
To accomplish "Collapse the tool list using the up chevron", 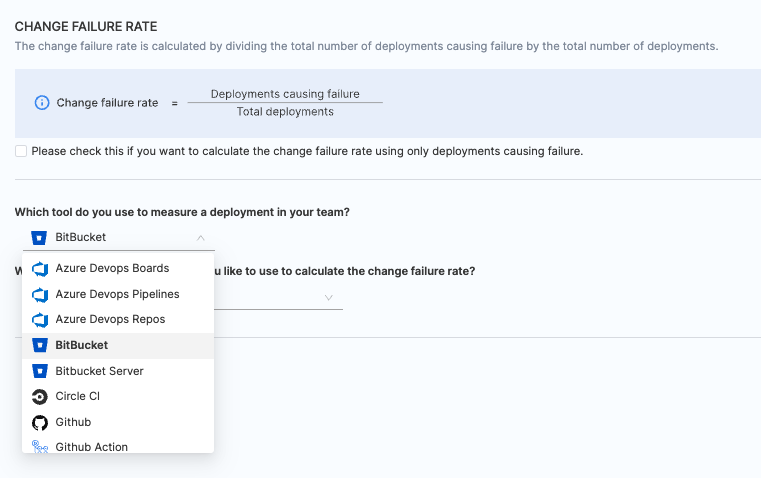I will click(201, 238).
